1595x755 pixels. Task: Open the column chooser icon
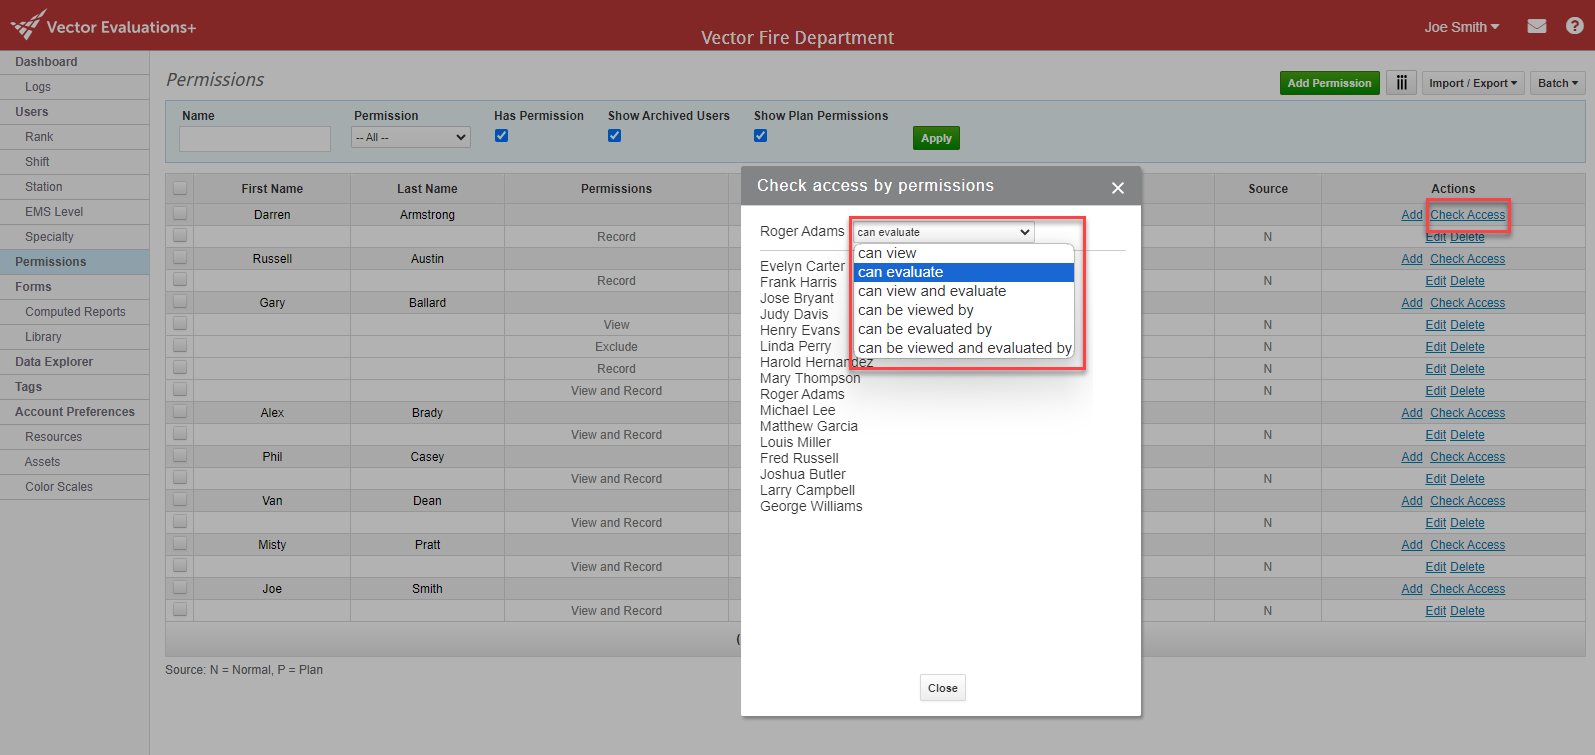pos(1401,83)
